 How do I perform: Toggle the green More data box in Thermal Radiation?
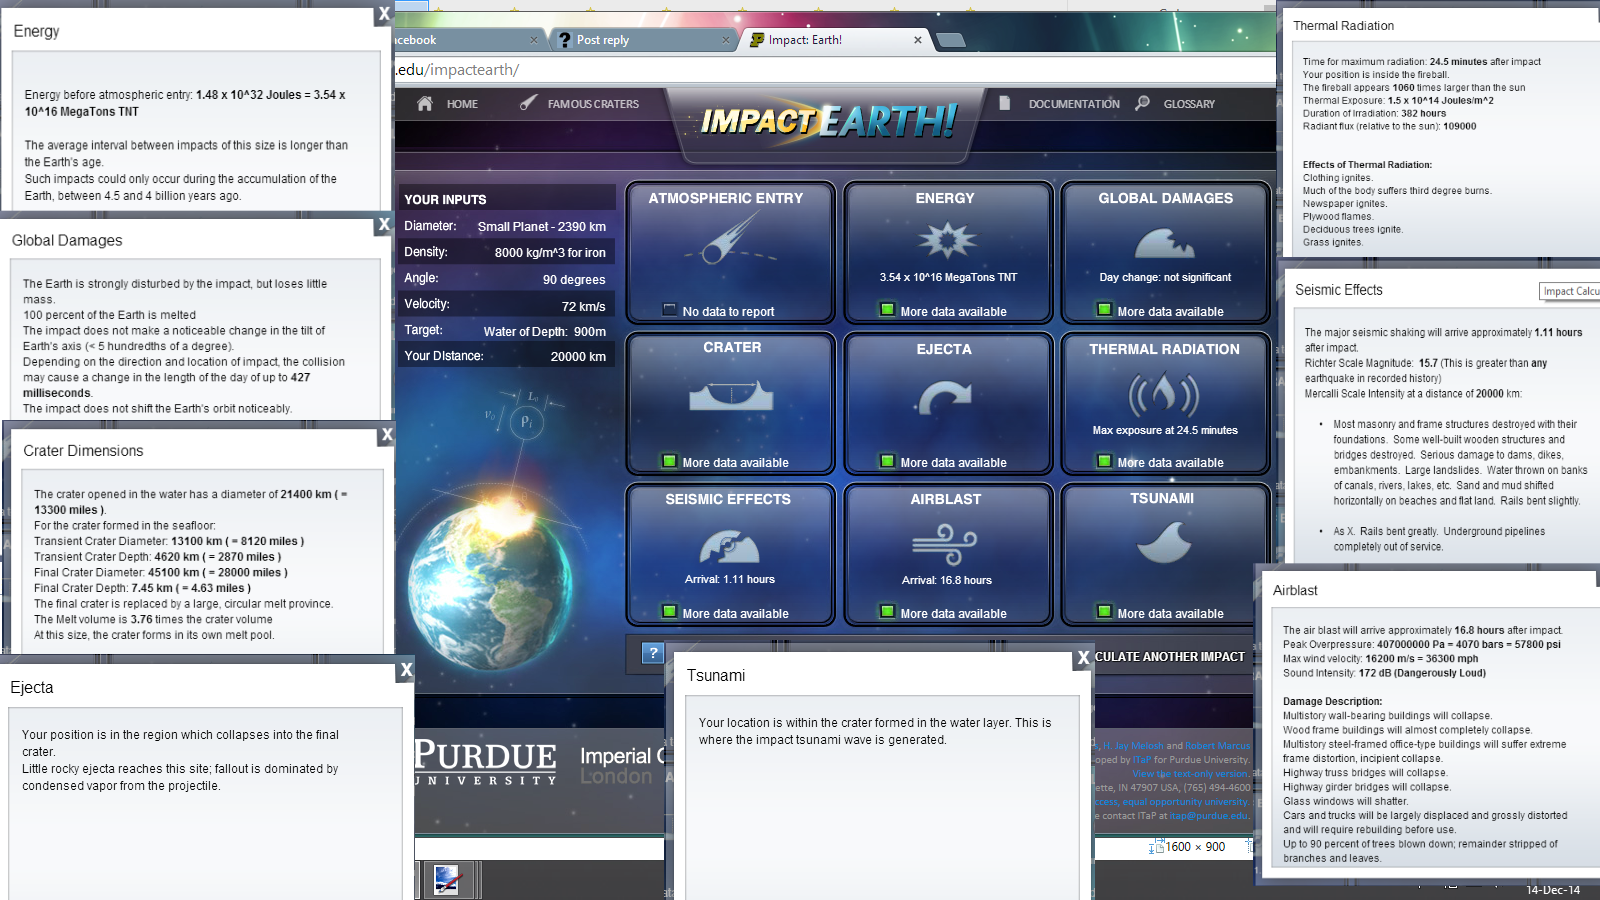1104,461
